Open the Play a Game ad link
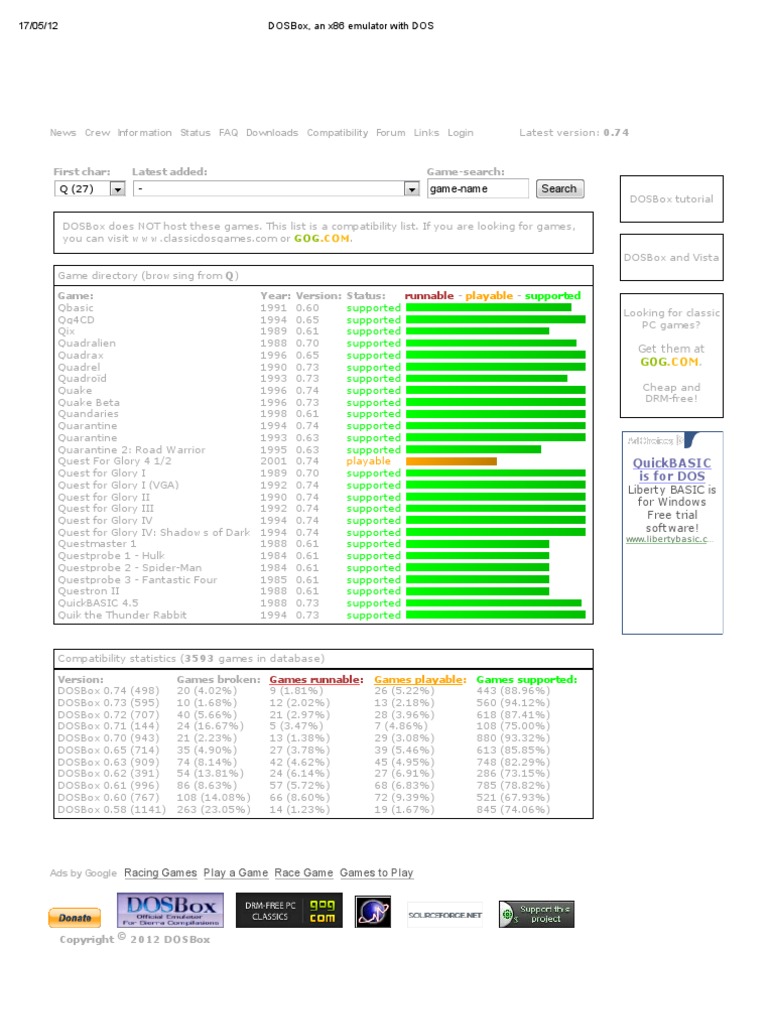Viewport: 768px width, 1024px height. [x=236, y=872]
